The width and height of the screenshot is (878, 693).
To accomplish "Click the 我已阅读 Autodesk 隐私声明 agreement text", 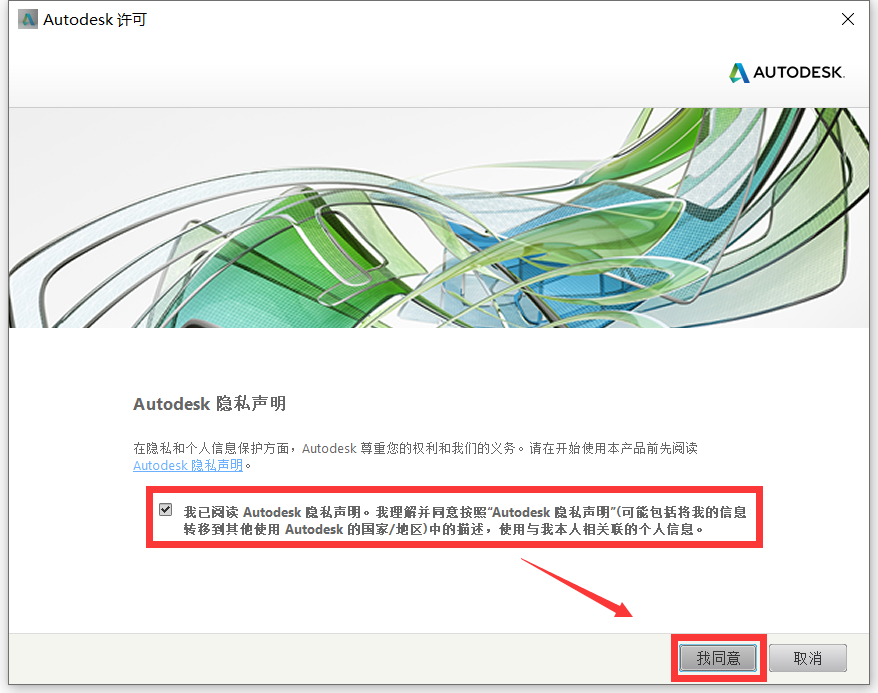I will (x=465, y=521).
